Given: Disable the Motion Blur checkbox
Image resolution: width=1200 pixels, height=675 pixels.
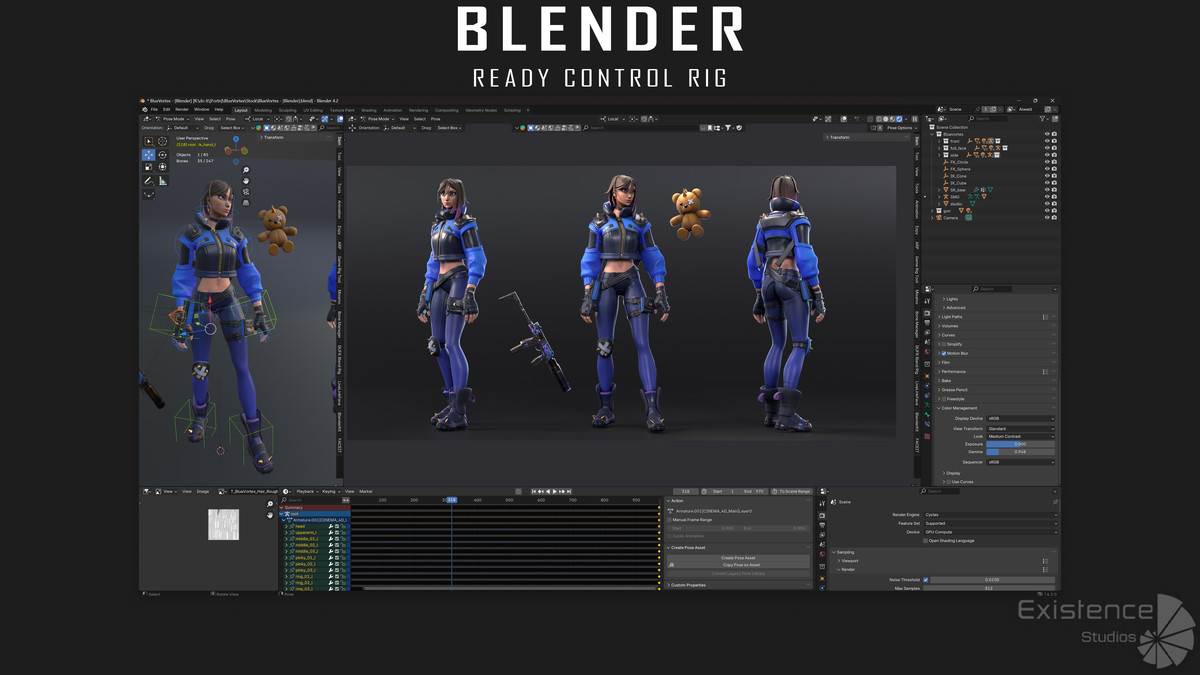Looking at the screenshot, I should tap(943, 352).
